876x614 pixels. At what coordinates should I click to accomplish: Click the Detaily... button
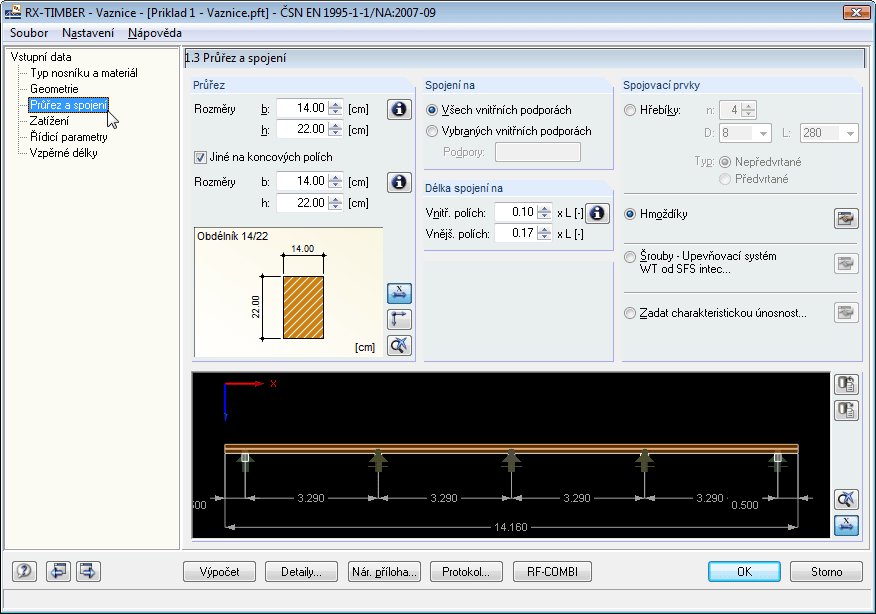tap(301, 572)
